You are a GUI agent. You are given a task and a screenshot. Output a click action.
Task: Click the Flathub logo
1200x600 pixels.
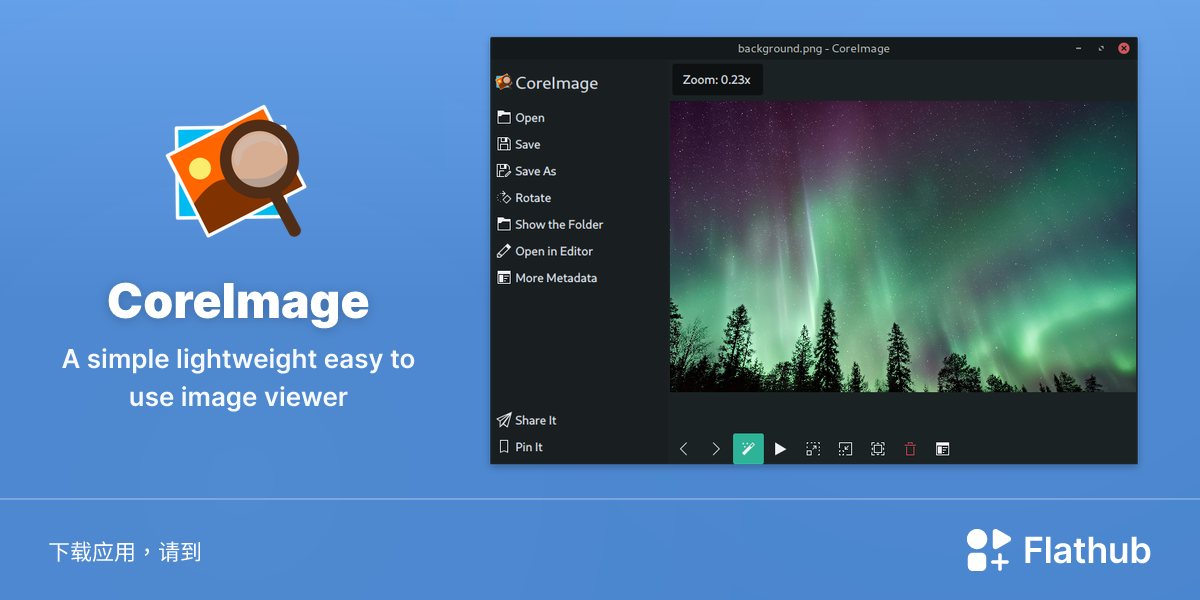tap(1059, 550)
